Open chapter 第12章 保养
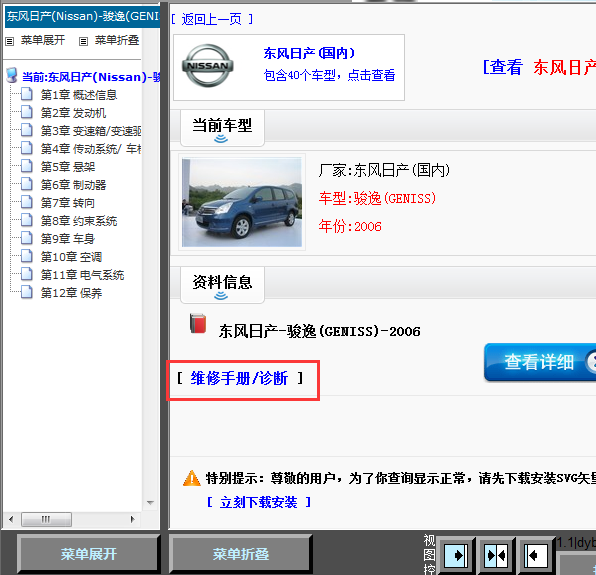 pos(71,293)
